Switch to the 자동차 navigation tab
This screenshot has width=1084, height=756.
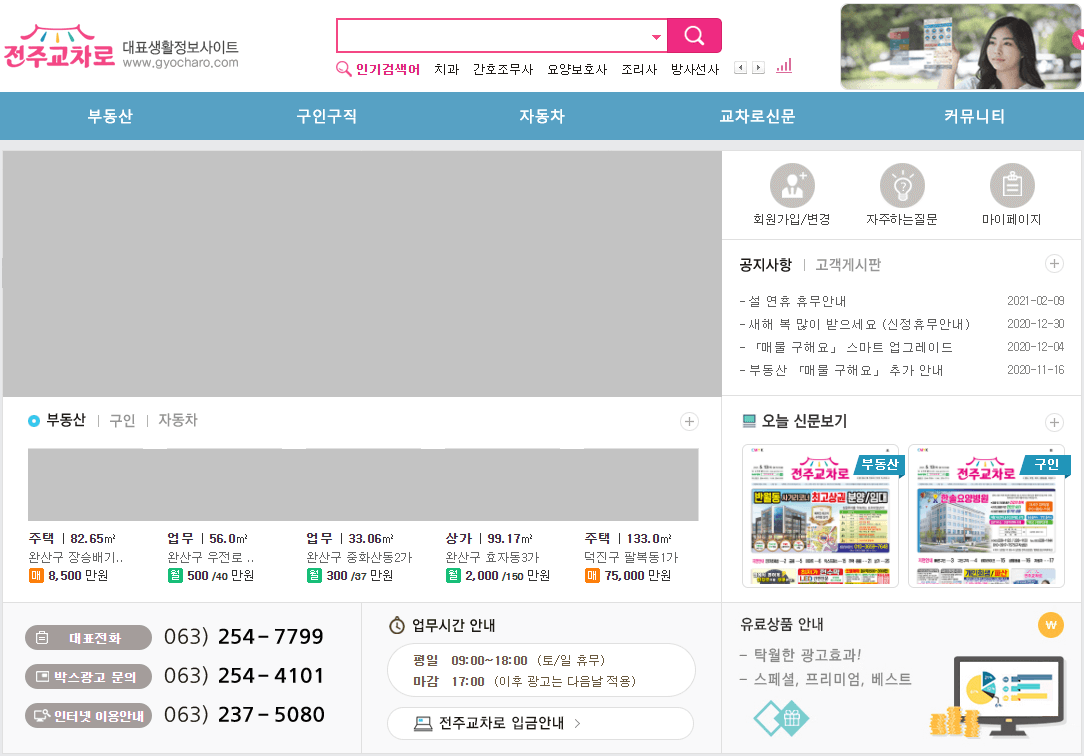(541, 116)
